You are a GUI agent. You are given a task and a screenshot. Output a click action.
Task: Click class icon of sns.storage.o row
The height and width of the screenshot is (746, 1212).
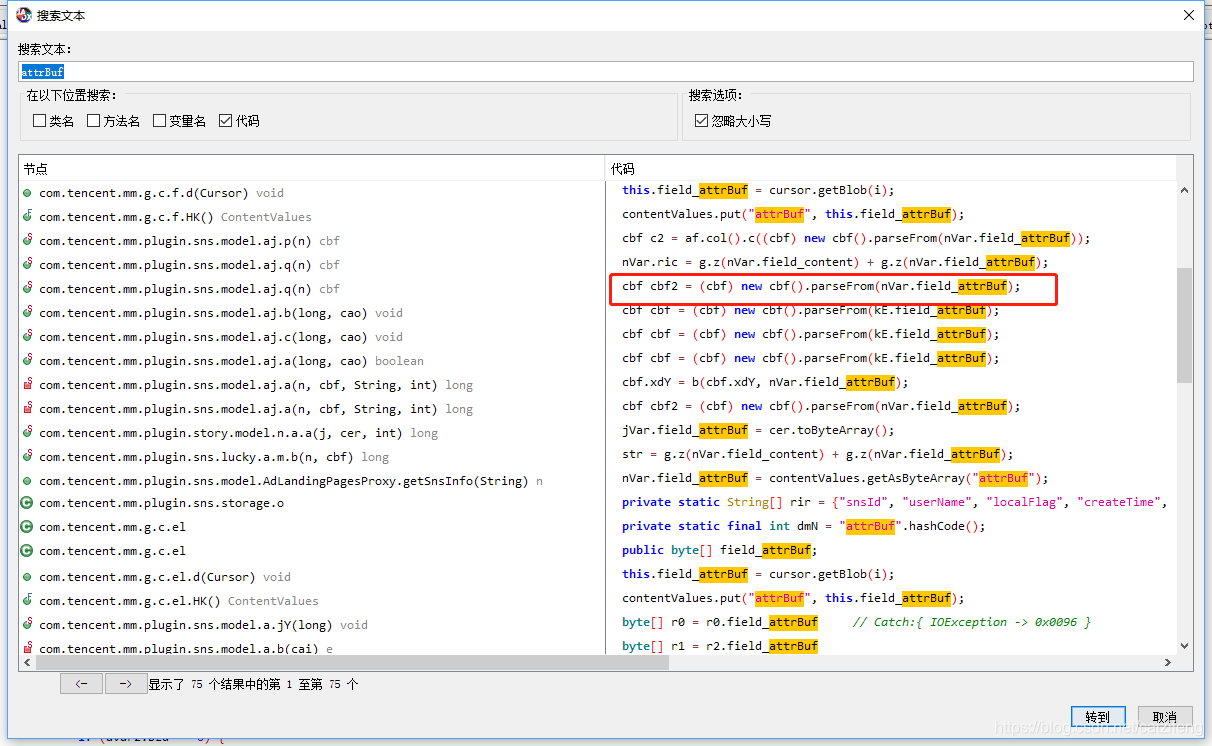point(28,503)
